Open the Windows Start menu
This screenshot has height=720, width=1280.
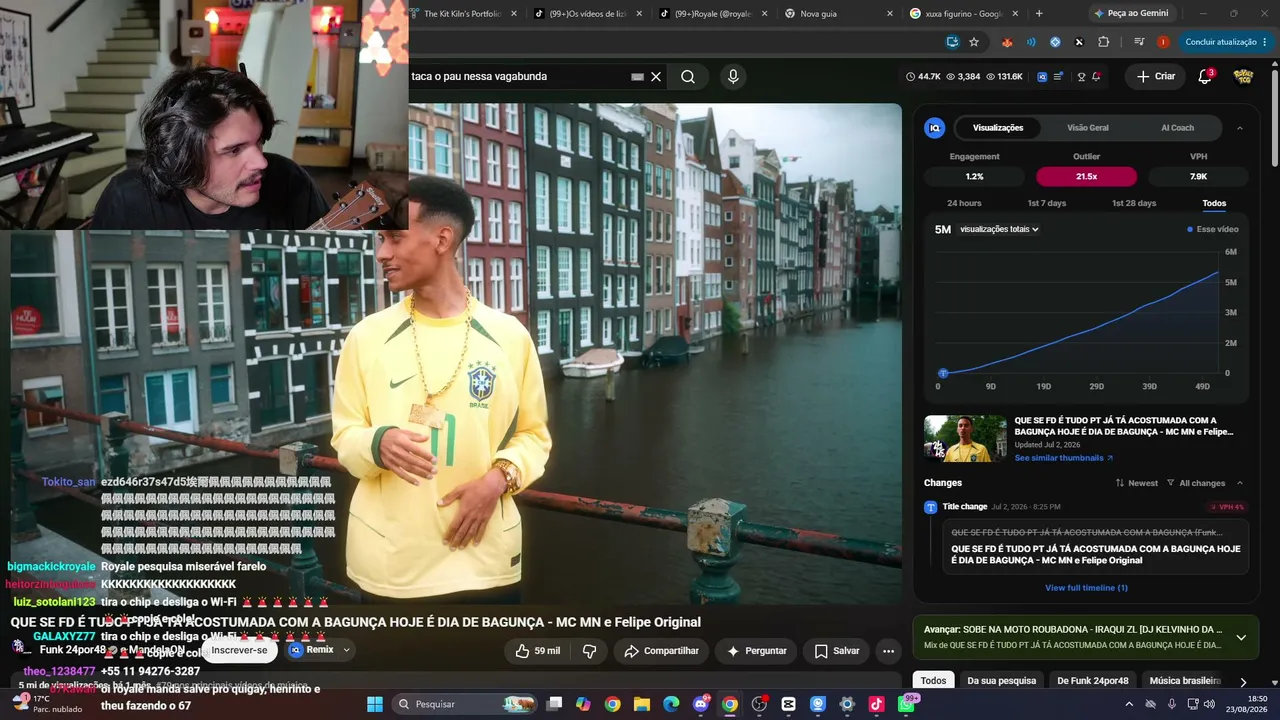375,704
